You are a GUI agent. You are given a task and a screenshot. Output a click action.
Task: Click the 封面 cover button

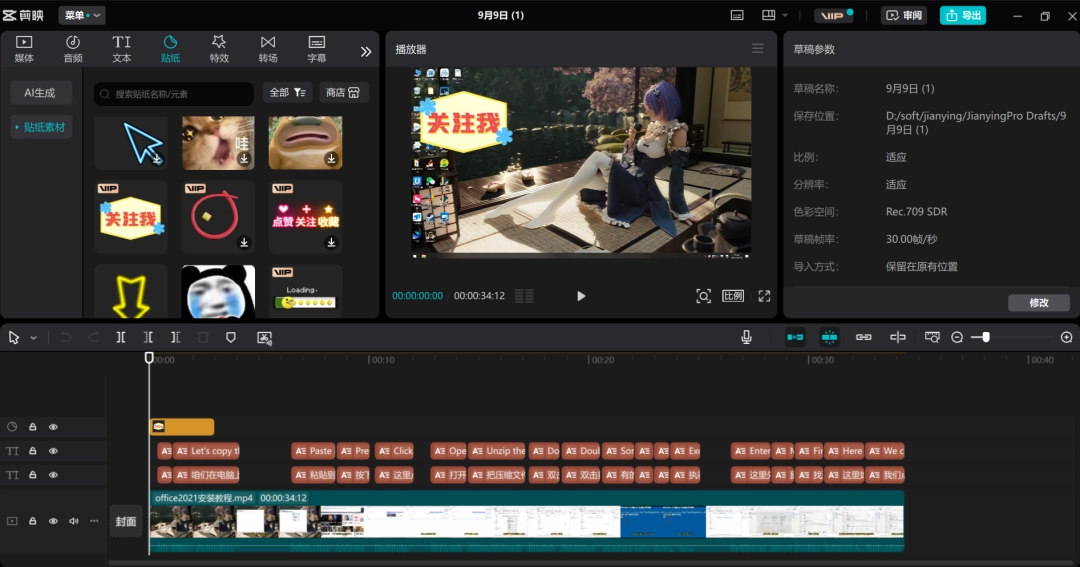click(125, 522)
